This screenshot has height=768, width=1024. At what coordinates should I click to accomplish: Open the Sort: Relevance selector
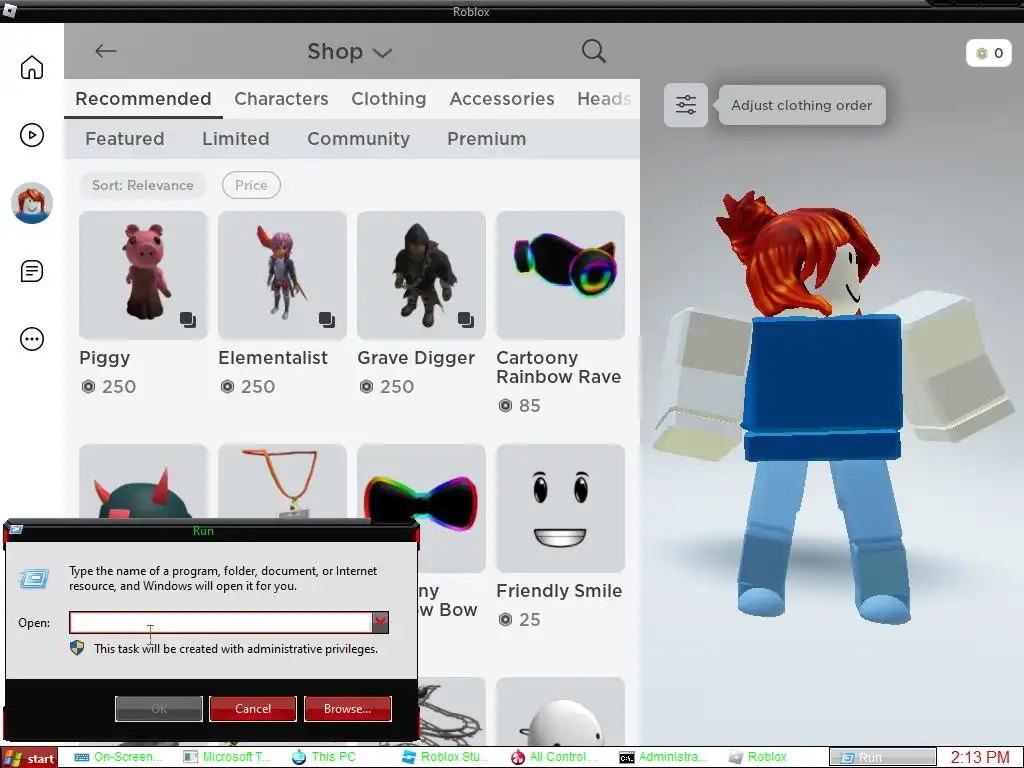pos(142,185)
